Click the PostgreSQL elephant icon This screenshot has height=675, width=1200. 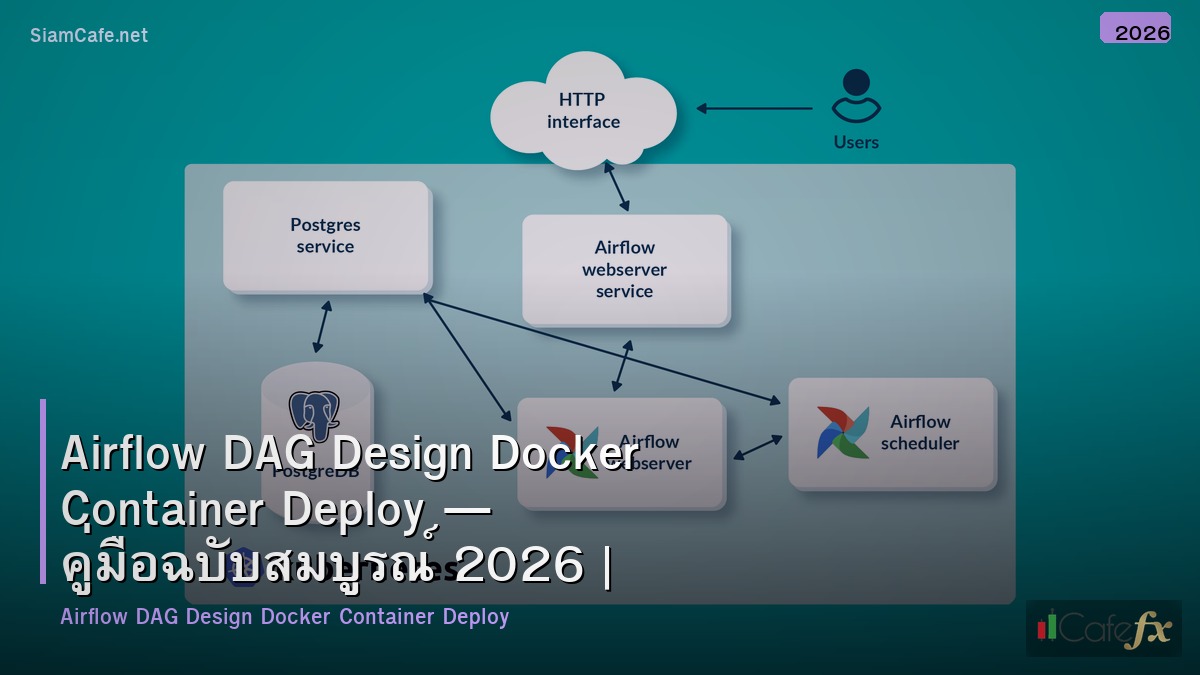pos(315,415)
